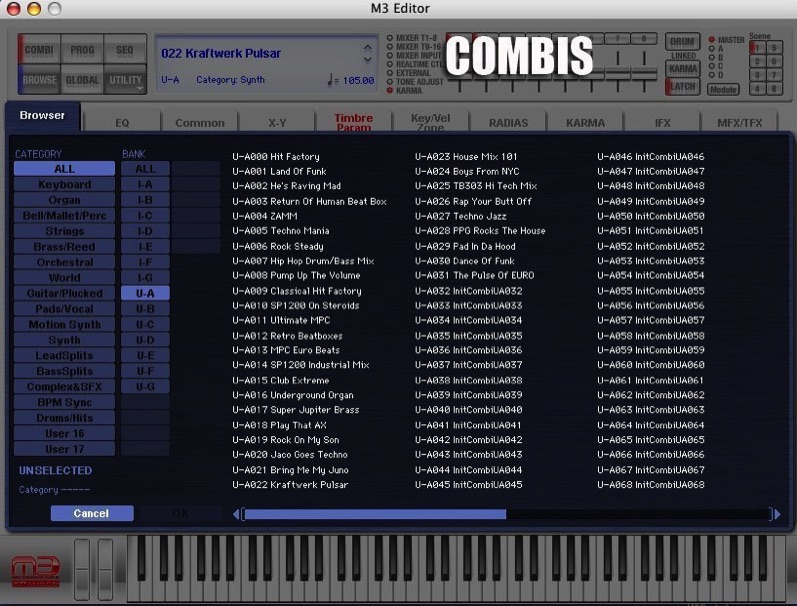The width and height of the screenshot is (797, 606).
Task: Toggle the LATCH button
Action: pos(683,86)
